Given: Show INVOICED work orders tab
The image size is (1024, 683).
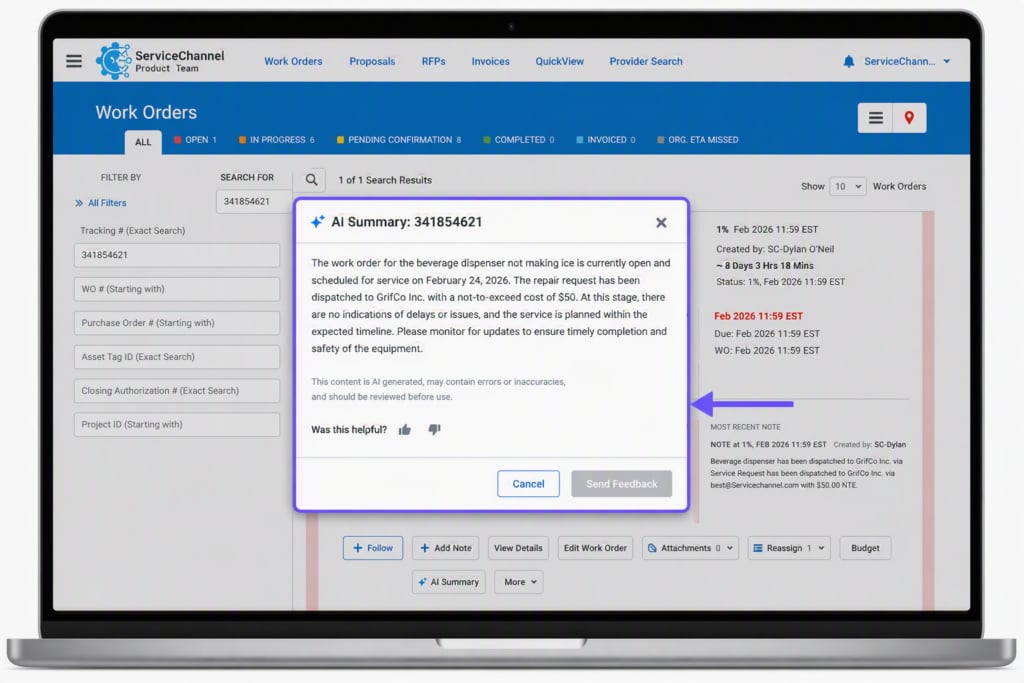Looking at the screenshot, I should pyautogui.click(x=605, y=140).
